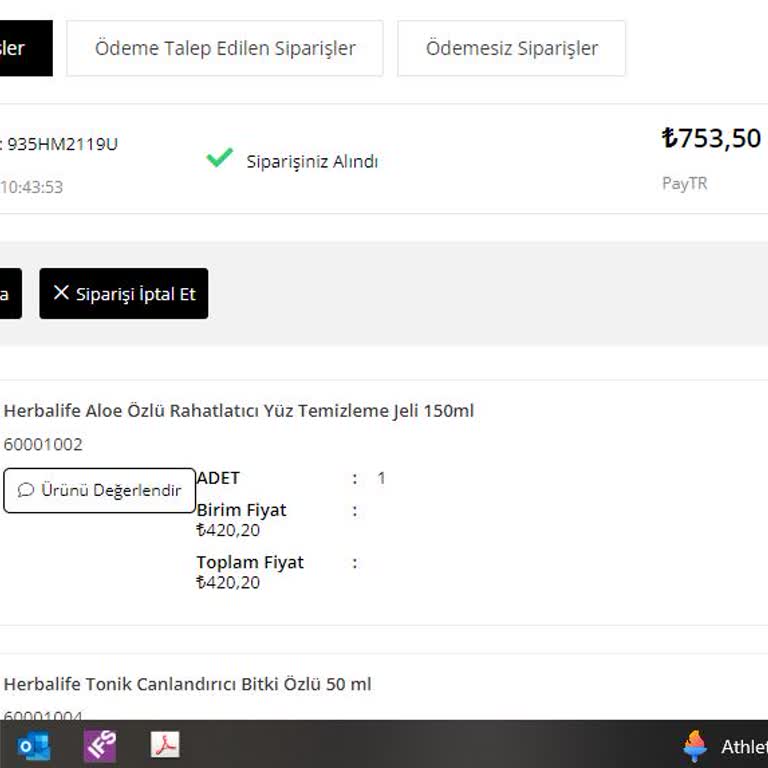This screenshot has width=768, height=768.
Task: Click order number 935HM2119U
Action: [x=63, y=144]
